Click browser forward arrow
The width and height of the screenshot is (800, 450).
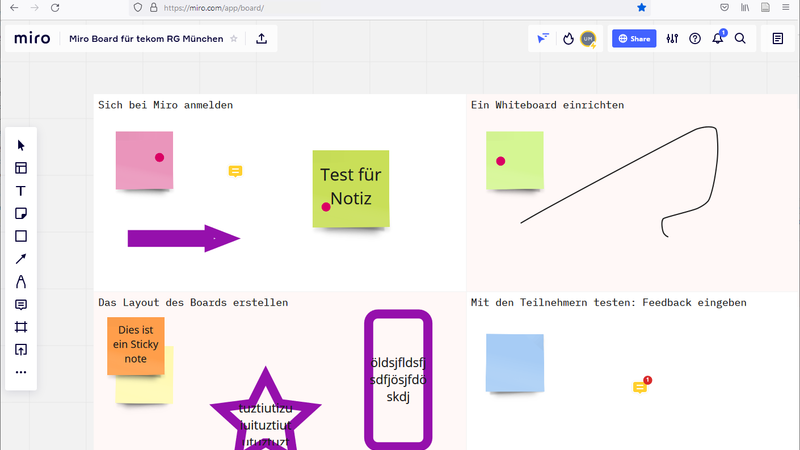[34, 8]
